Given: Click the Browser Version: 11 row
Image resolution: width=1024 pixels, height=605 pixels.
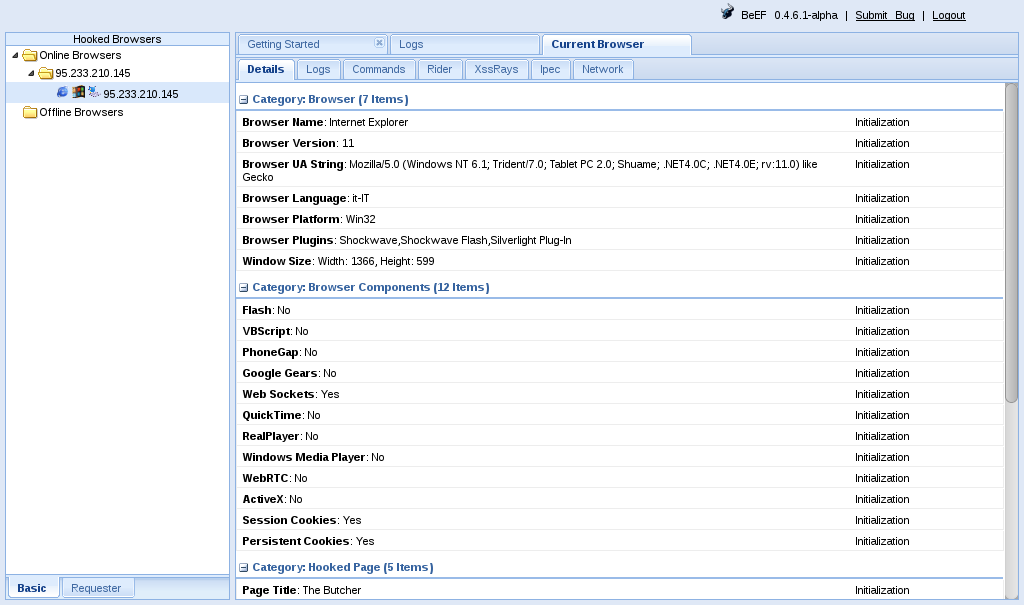Looking at the screenshot, I should [x=620, y=143].
